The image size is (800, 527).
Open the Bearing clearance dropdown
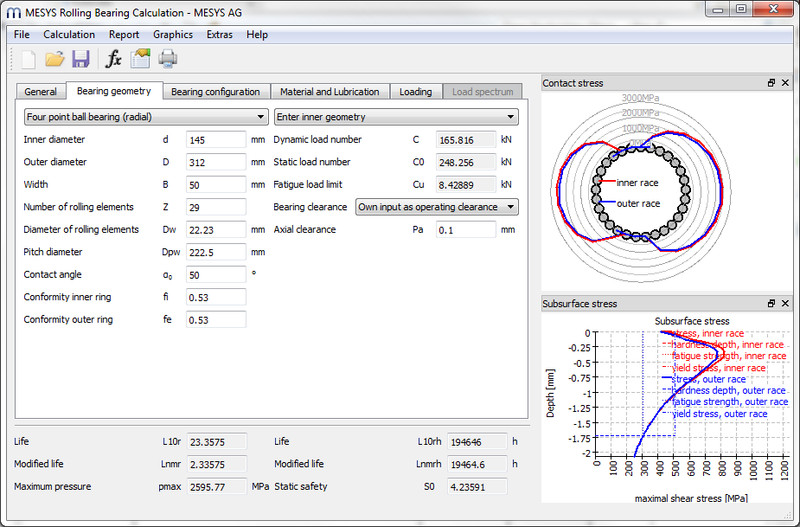click(x=437, y=207)
